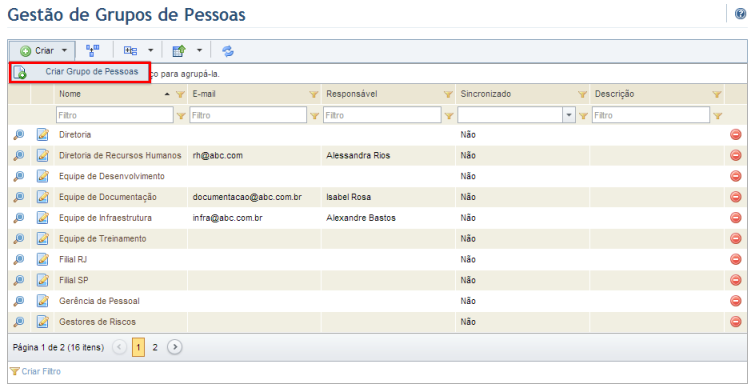Go to page 2
The width and height of the screenshot is (755, 388).
coord(155,347)
